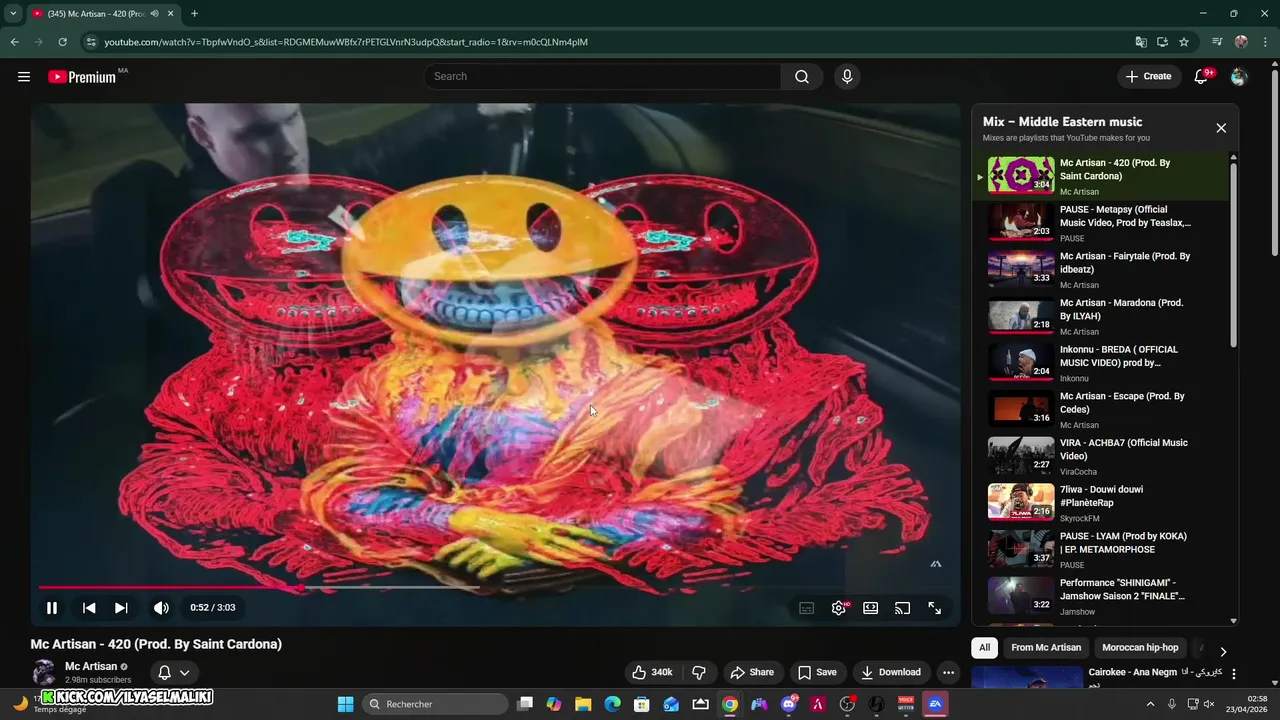
Task: Play PAUSE - Metapsy from the mix
Action: click(1100, 223)
